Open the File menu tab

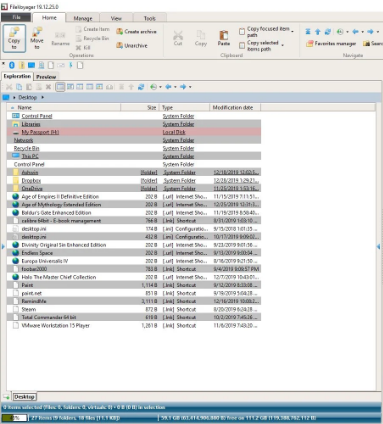pyautogui.click(x=16, y=17)
